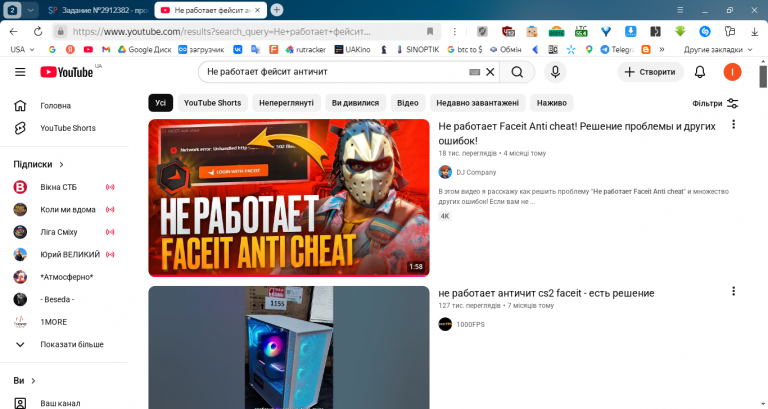768x409 pixels.
Task: Click the LTC price extension icon
Action: [581, 32]
